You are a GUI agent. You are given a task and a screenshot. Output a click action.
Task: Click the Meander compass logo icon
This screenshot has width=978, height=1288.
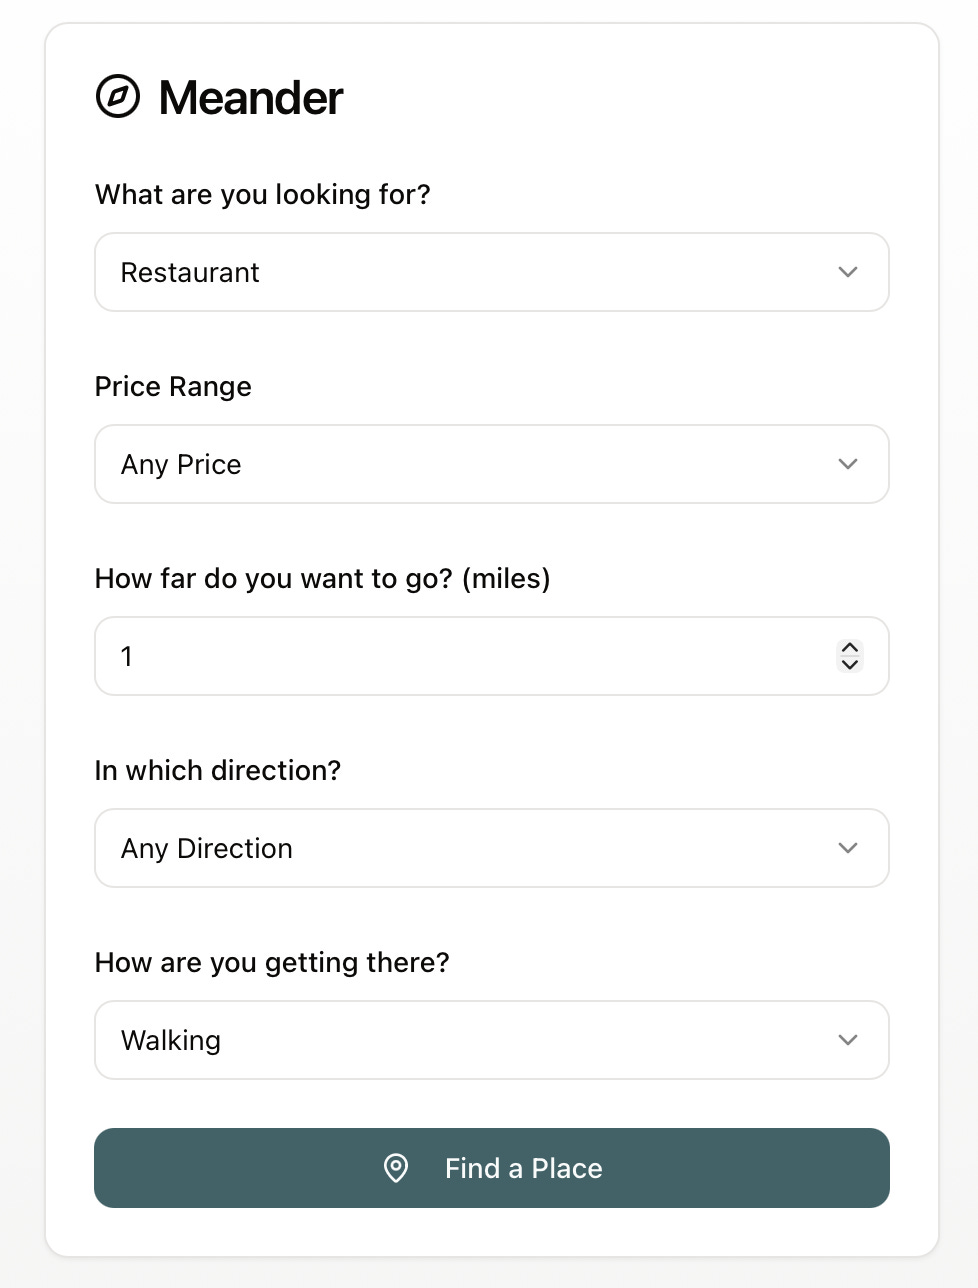point(118,97)
